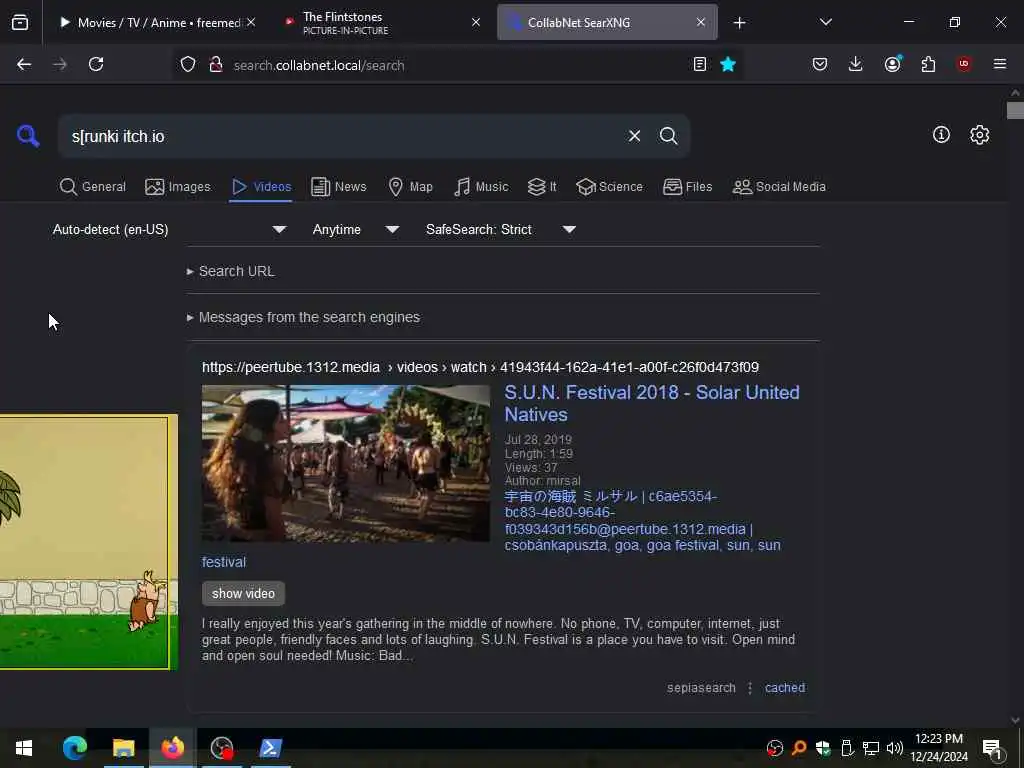Open peertube.1312.media result URL
The height and width of the screenshot is (768, 1024).
(x=480, y=367)
